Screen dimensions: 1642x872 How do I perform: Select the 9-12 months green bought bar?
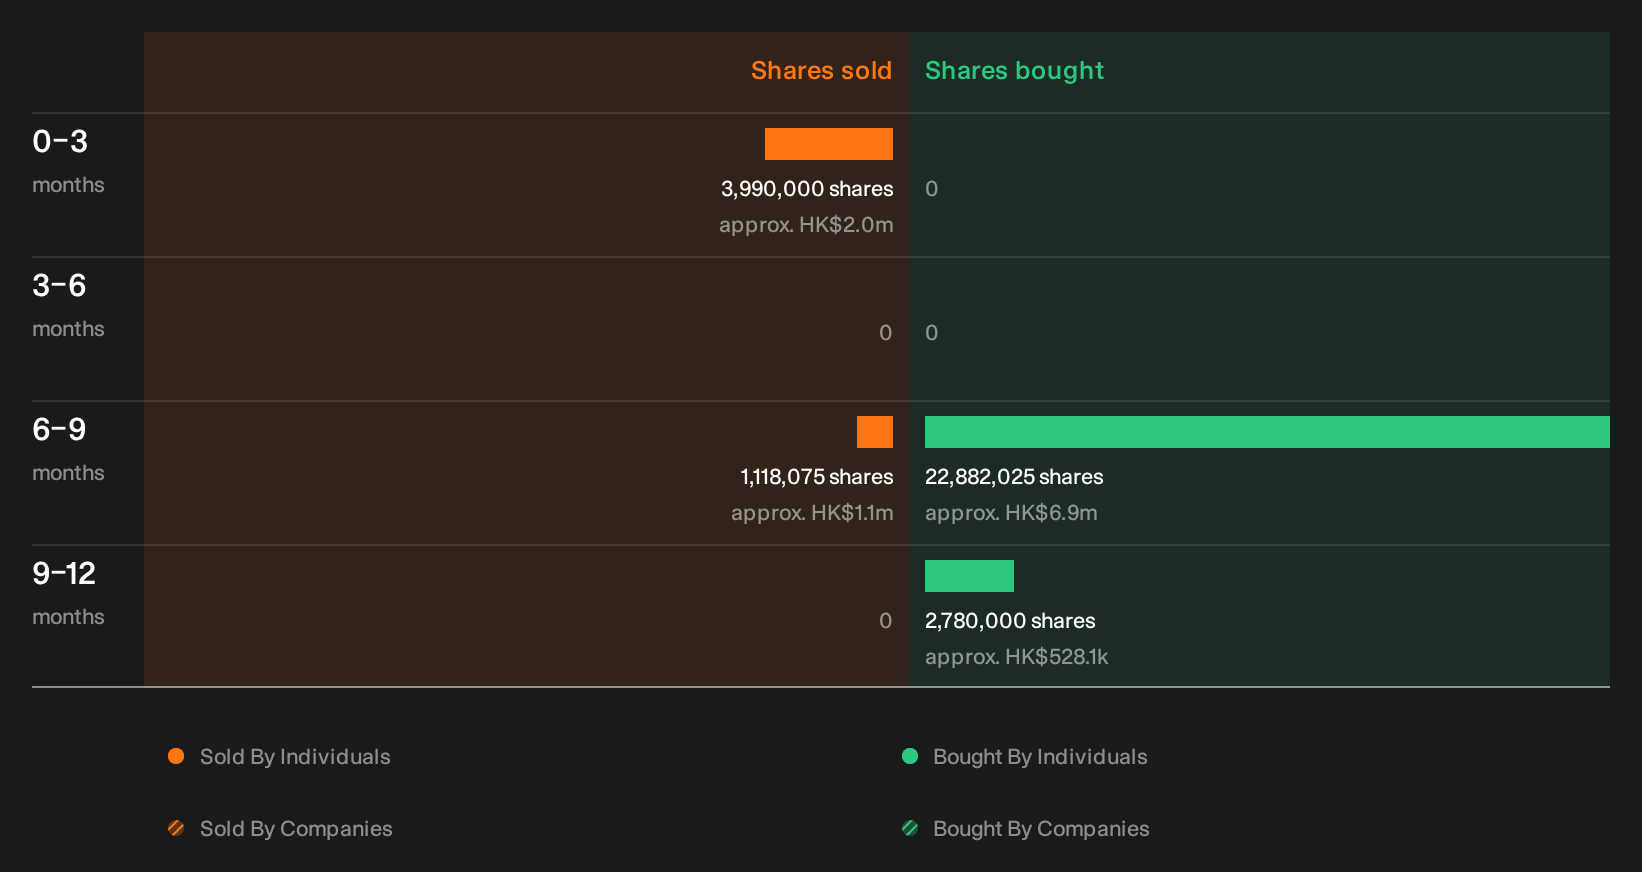pos(969,576)
